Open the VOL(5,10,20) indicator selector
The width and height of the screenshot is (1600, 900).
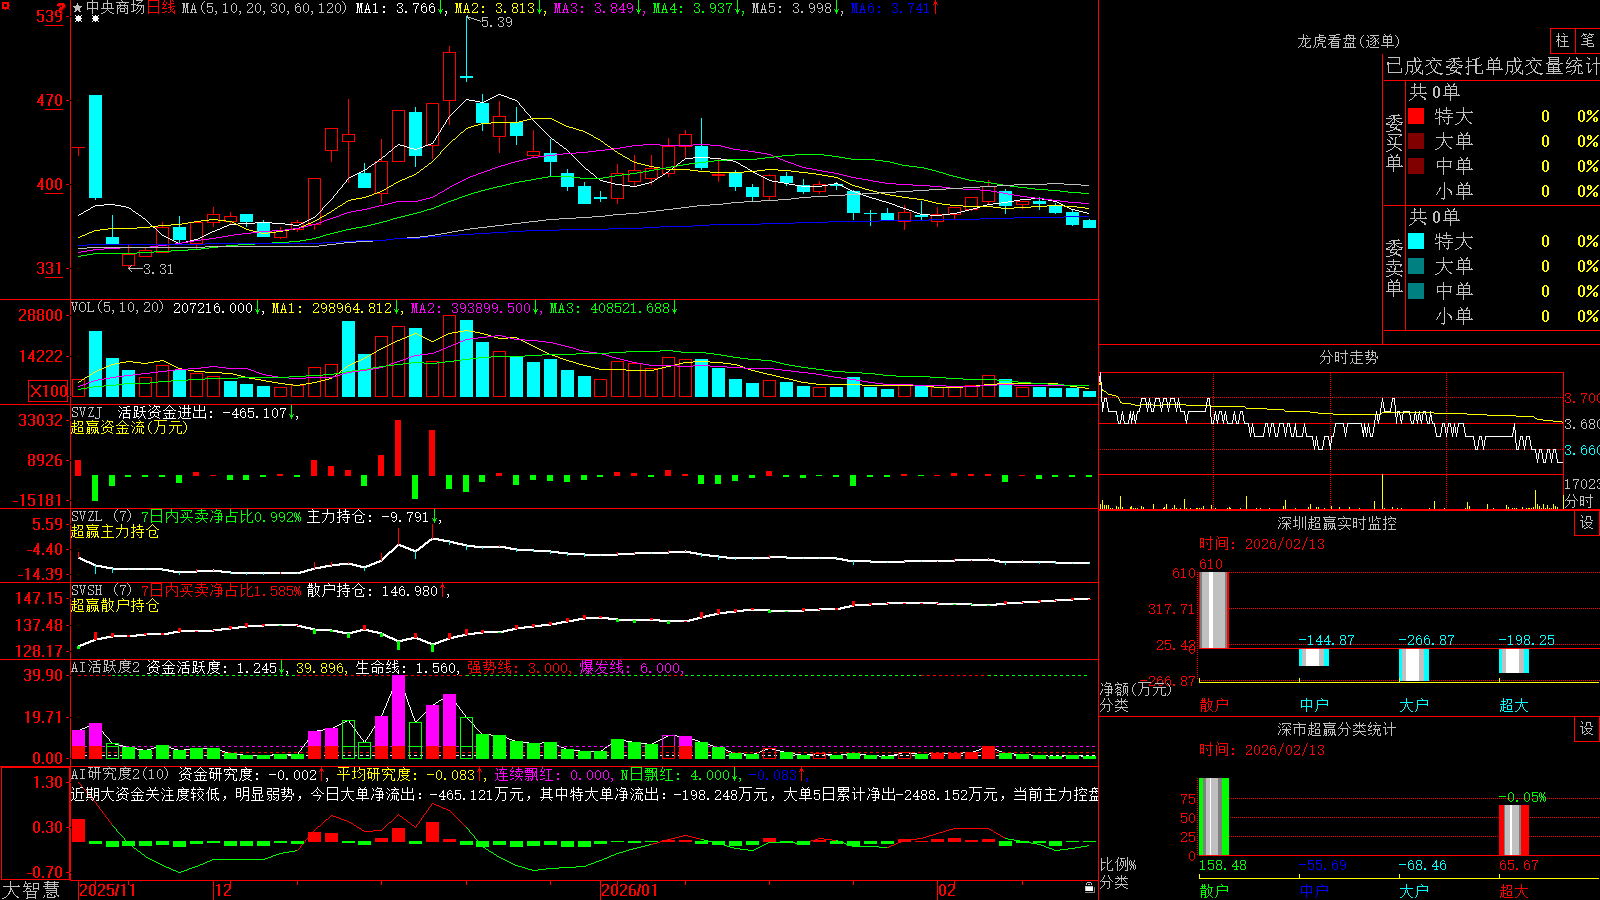pyautogui.click(x=117, y=308)
